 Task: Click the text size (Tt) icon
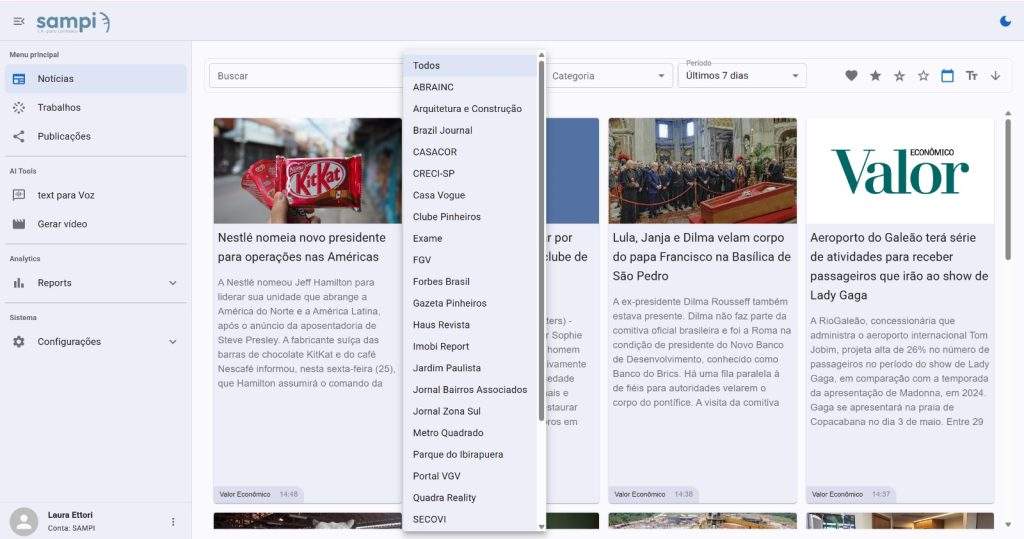click(971, 76)
